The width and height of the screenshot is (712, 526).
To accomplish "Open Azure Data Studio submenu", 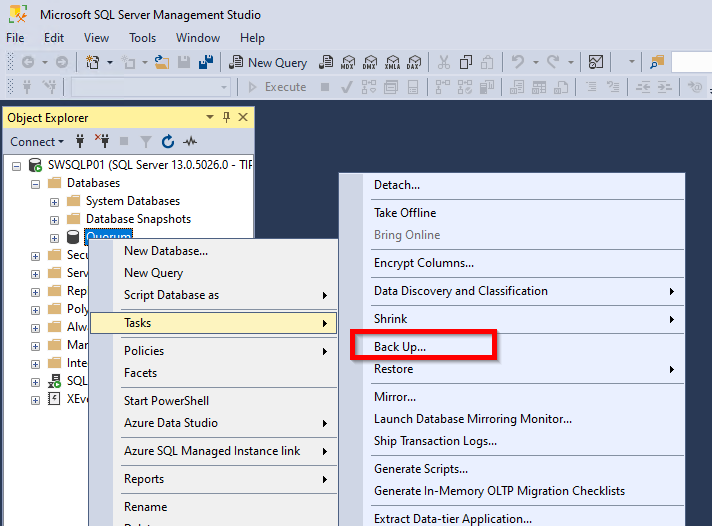I will coord(213,423).
